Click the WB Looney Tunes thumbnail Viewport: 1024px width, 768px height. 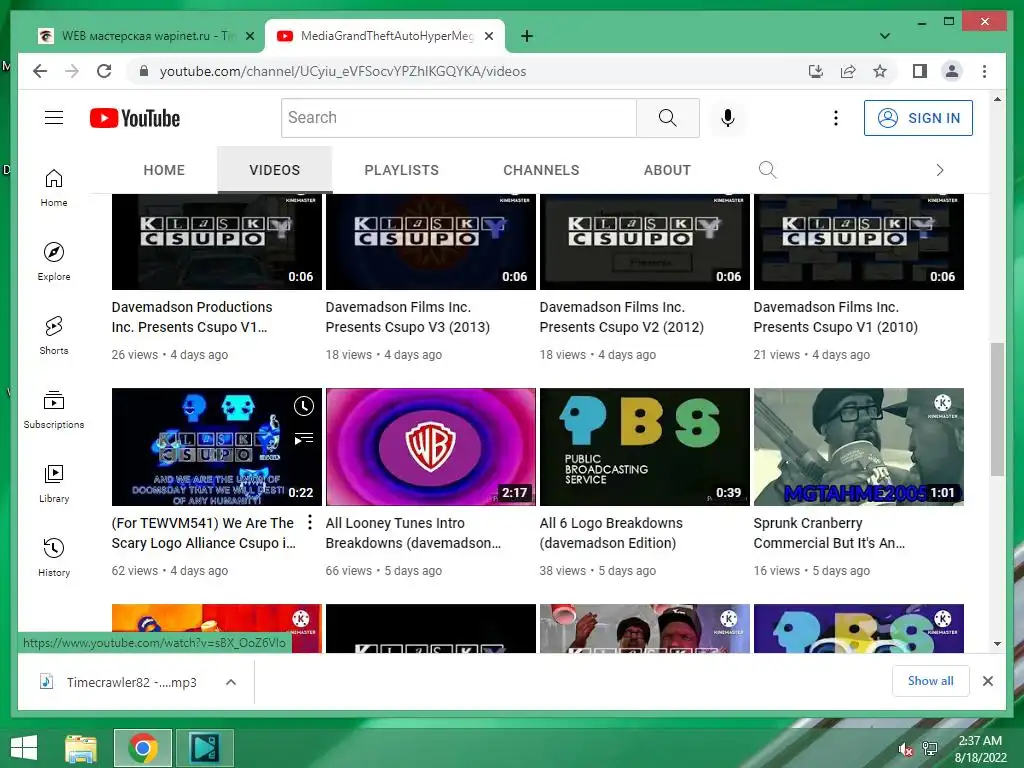click(x=430, y=447)
